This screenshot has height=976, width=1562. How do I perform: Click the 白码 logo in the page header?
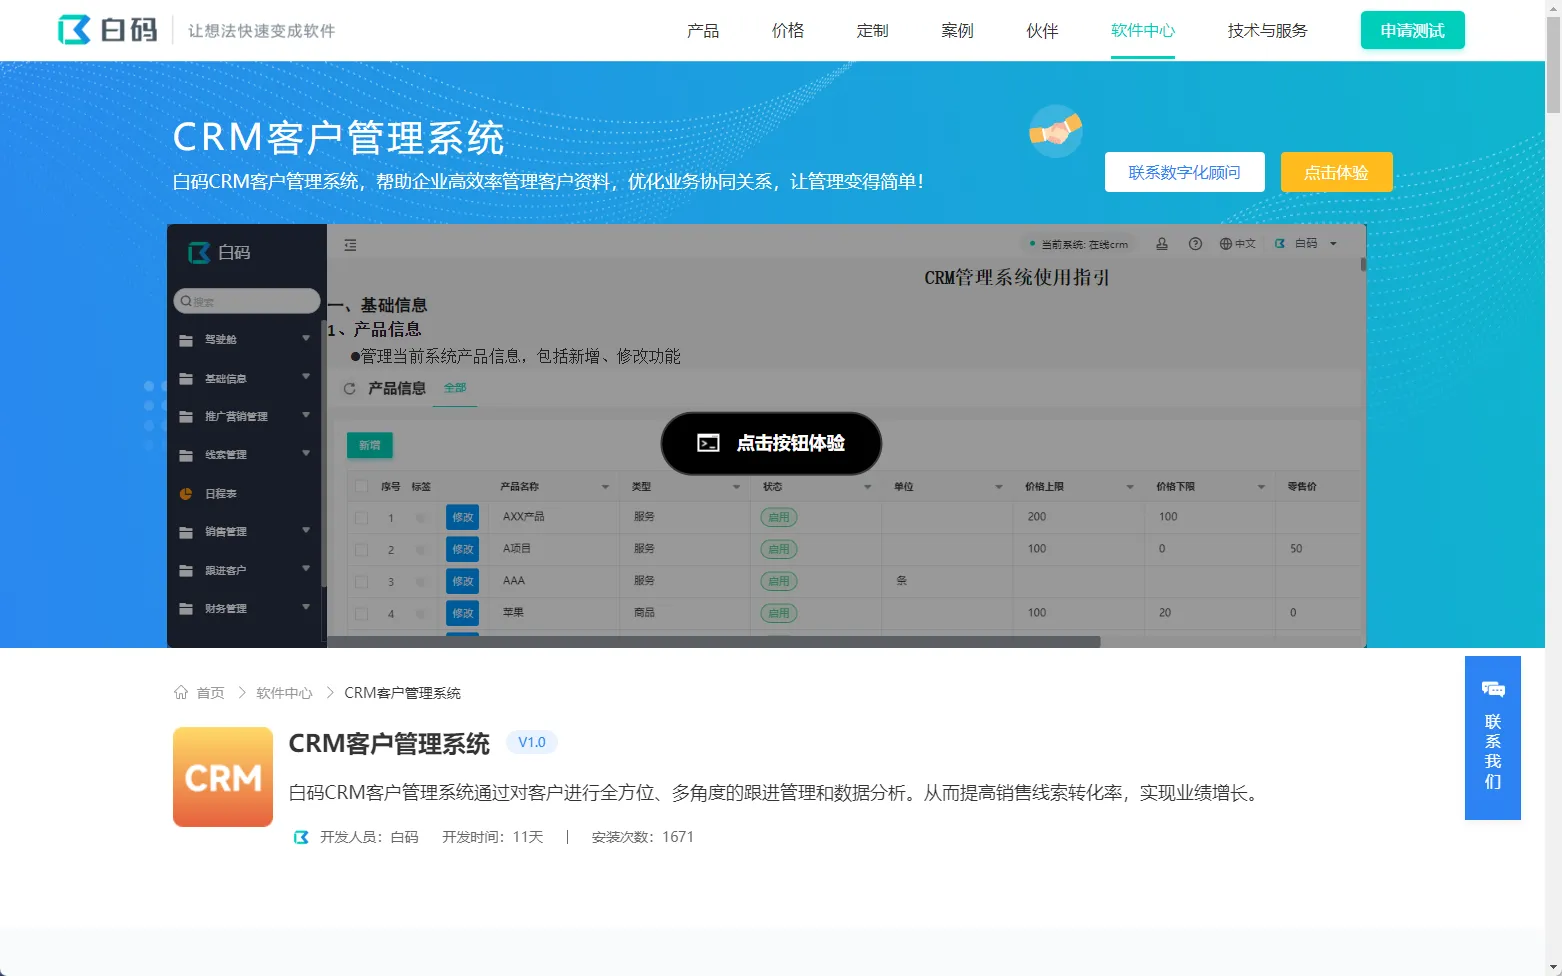[x=108, y=30]
